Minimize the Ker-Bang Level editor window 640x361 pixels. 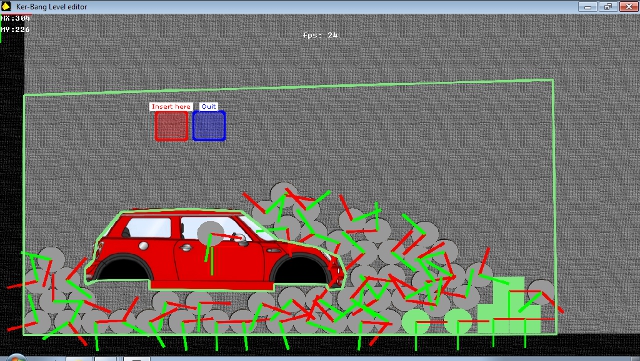[588, 7]
